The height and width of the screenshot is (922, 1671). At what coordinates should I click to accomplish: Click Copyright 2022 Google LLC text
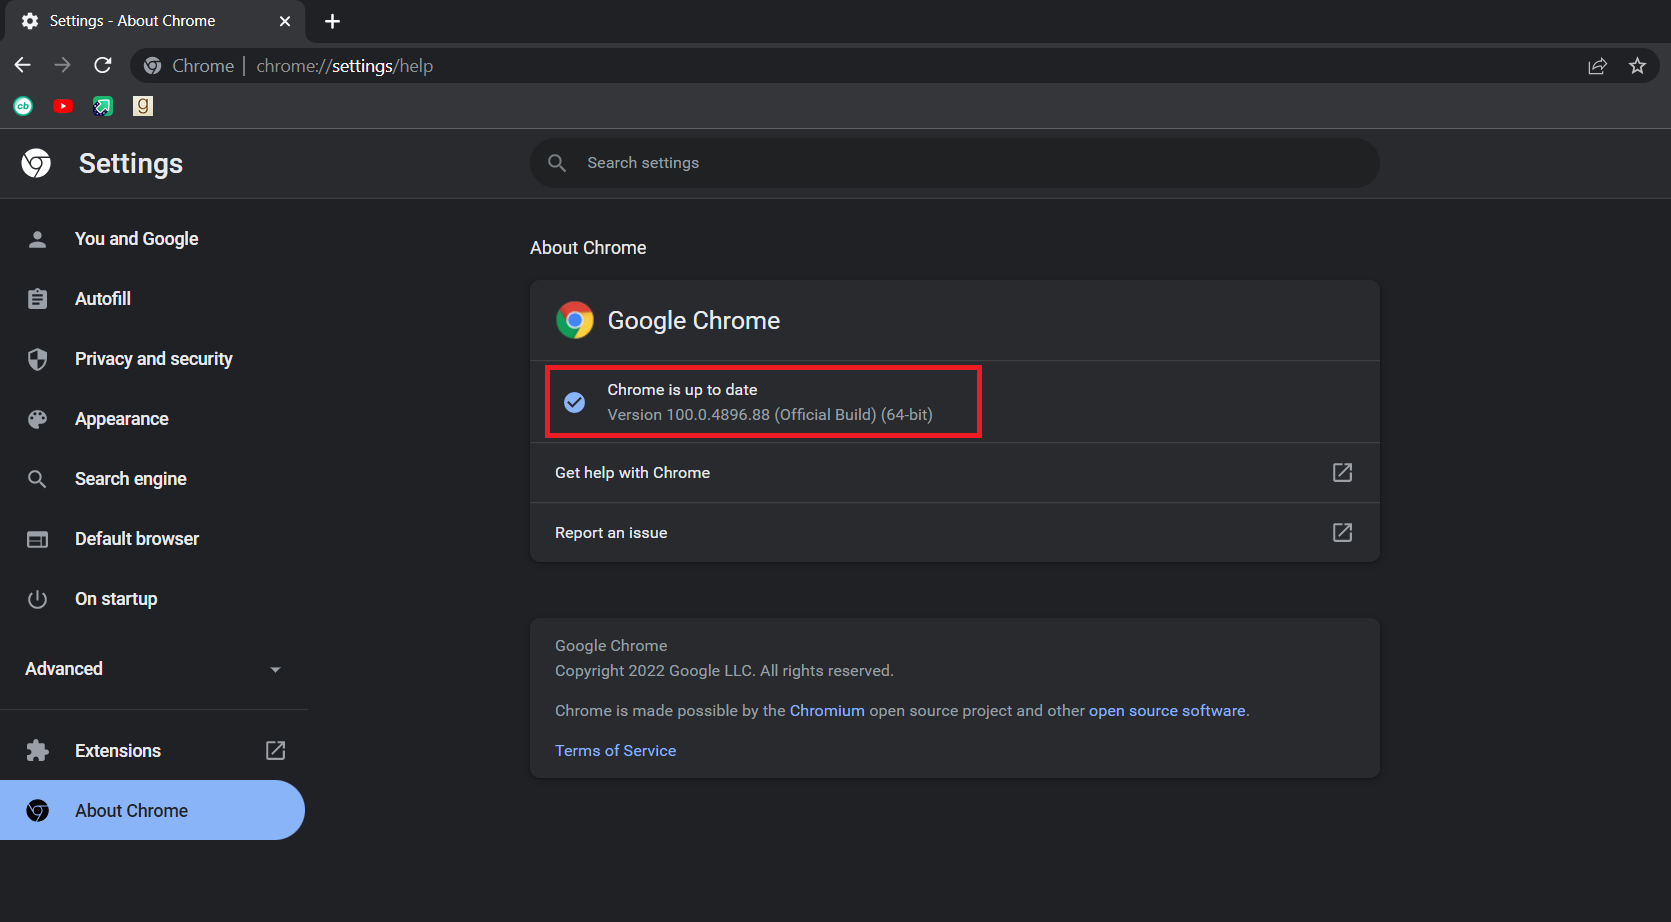(724, 671)
